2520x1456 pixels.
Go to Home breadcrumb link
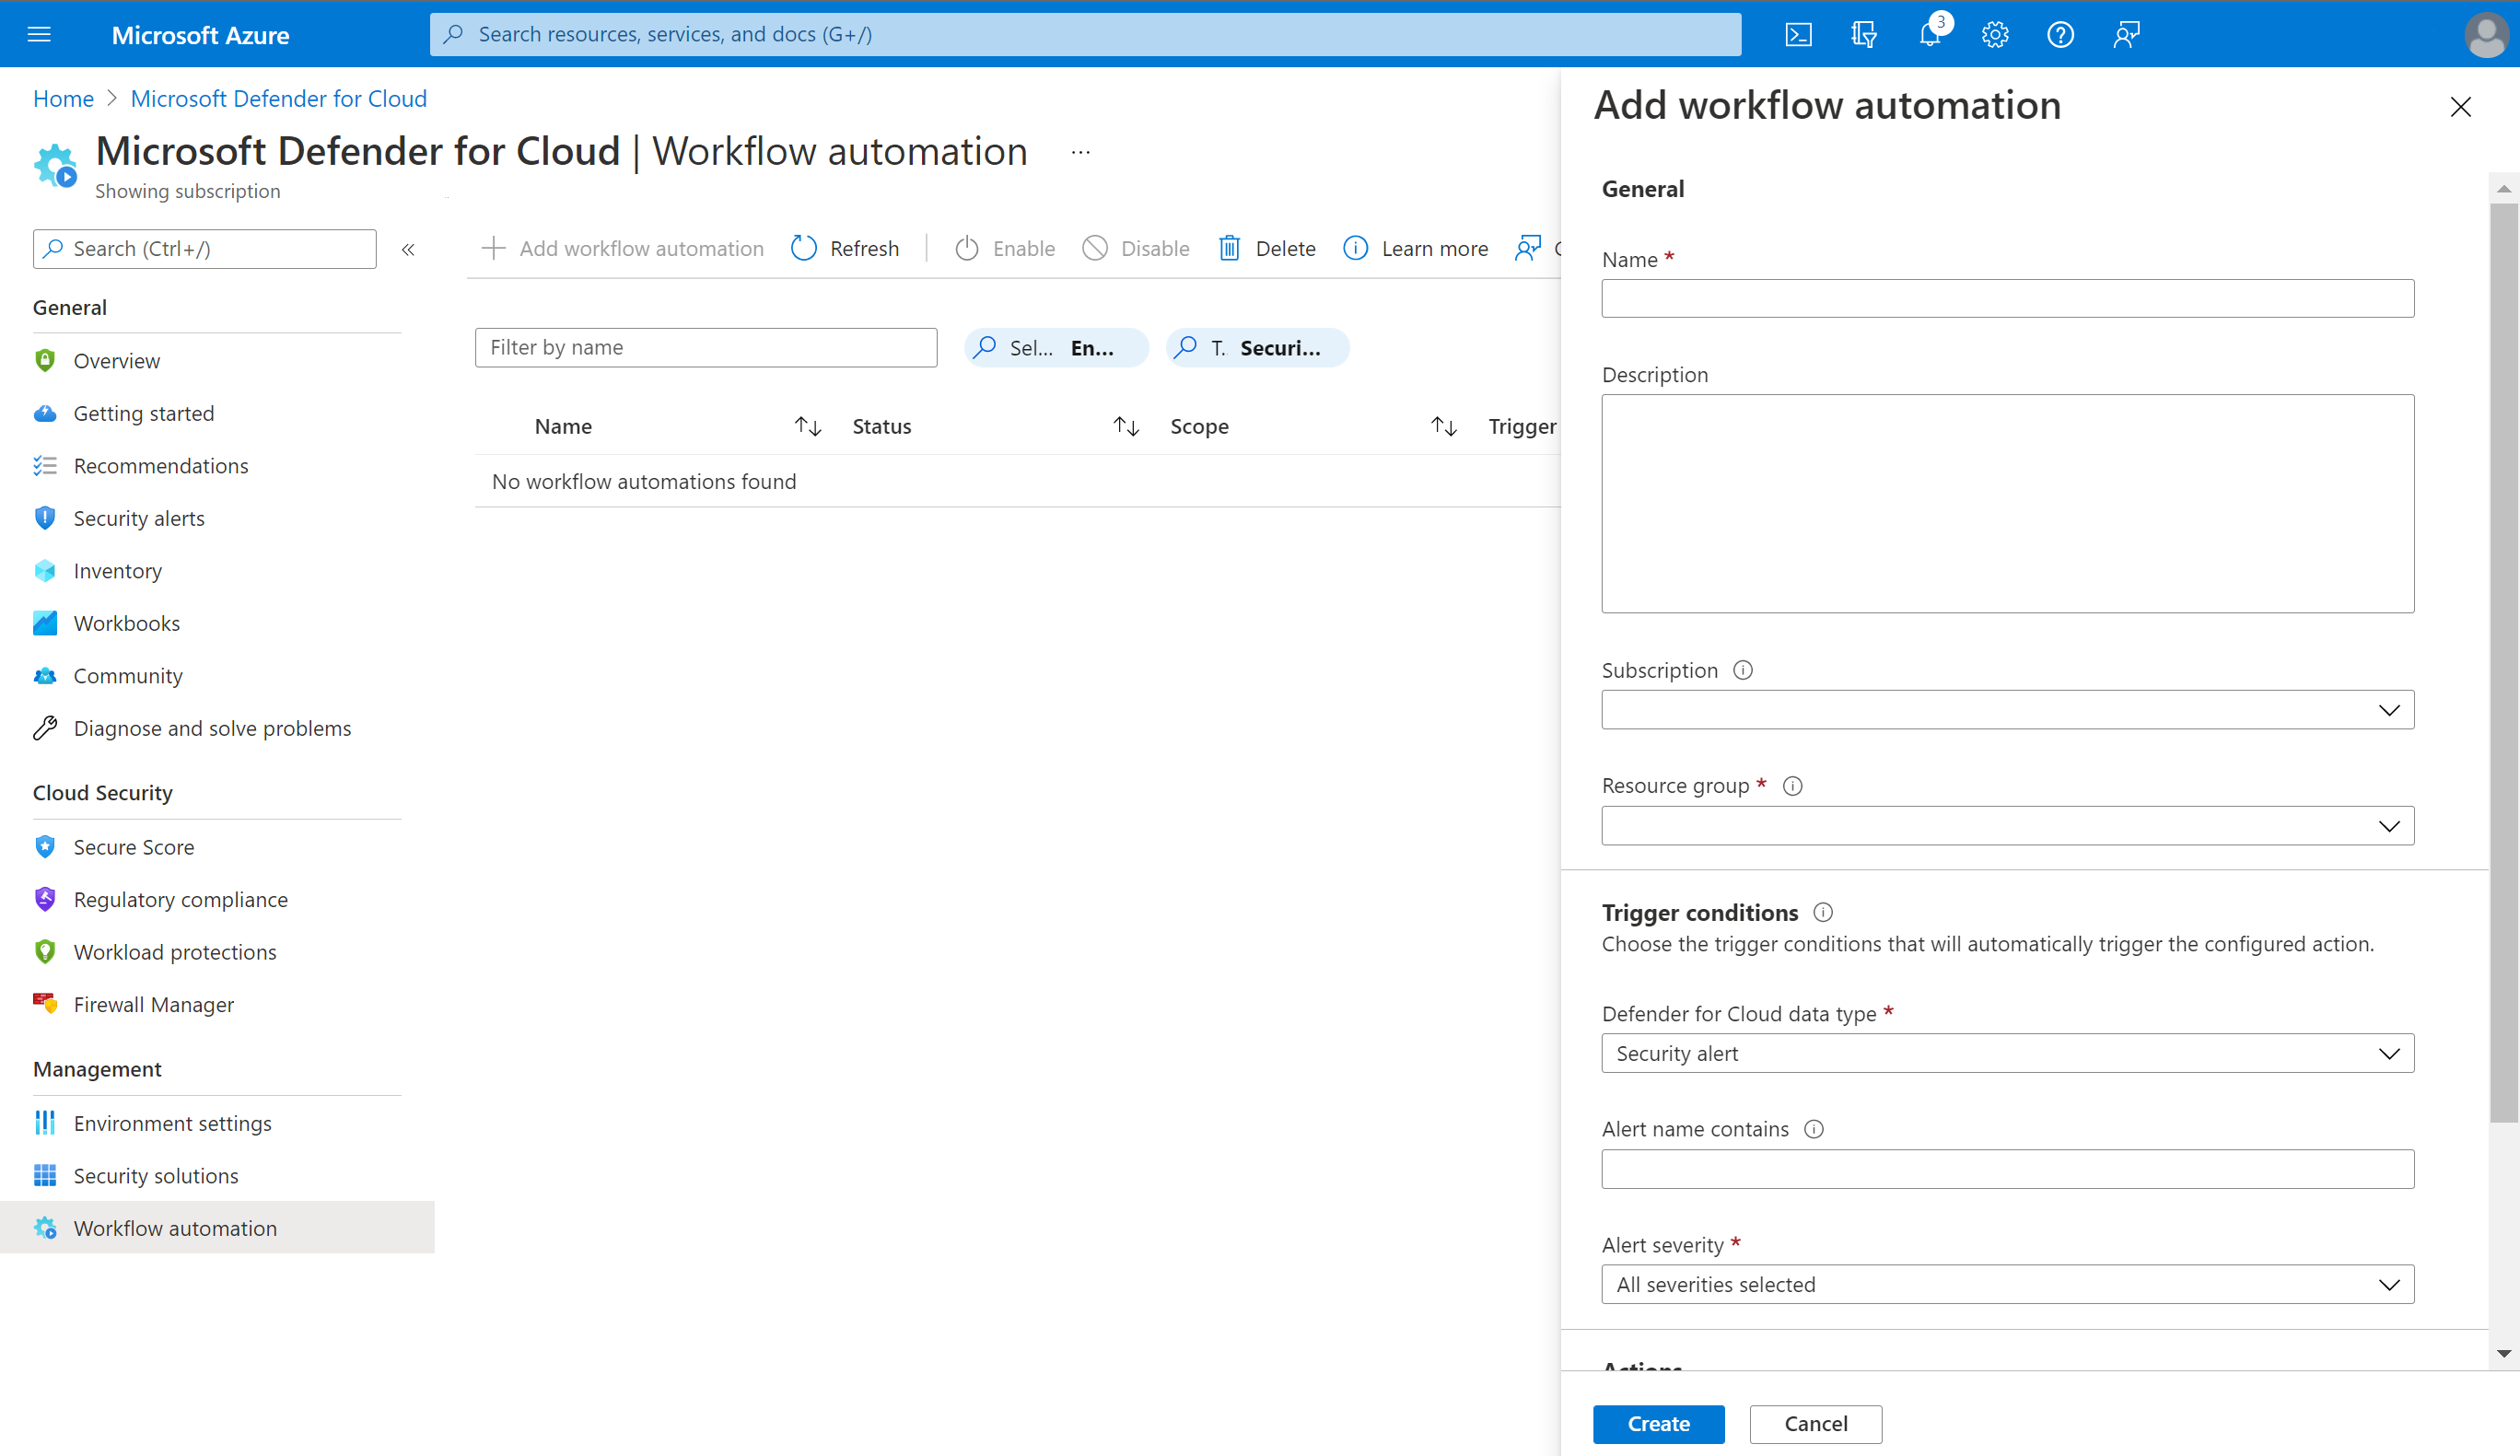pyautogui.click(x=63, y=98)
